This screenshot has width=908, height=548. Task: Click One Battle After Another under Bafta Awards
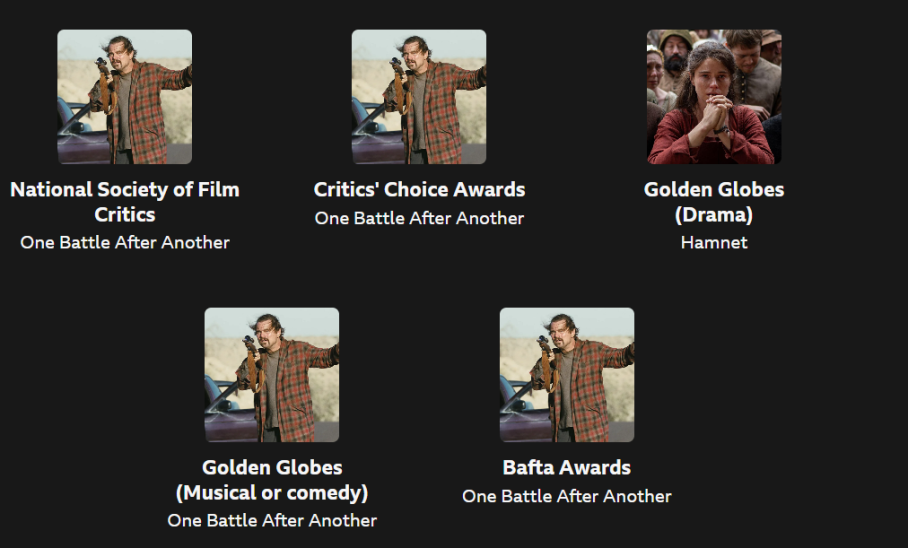pyautogui.click(x=567, y=496)
